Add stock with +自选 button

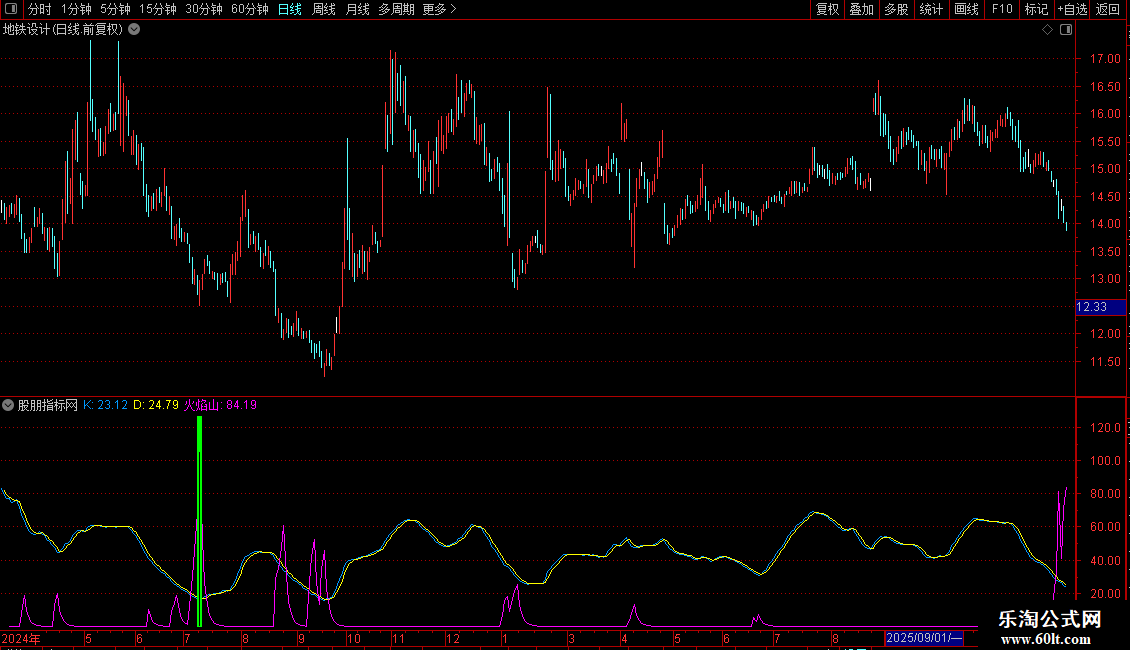coord(1072,9)
